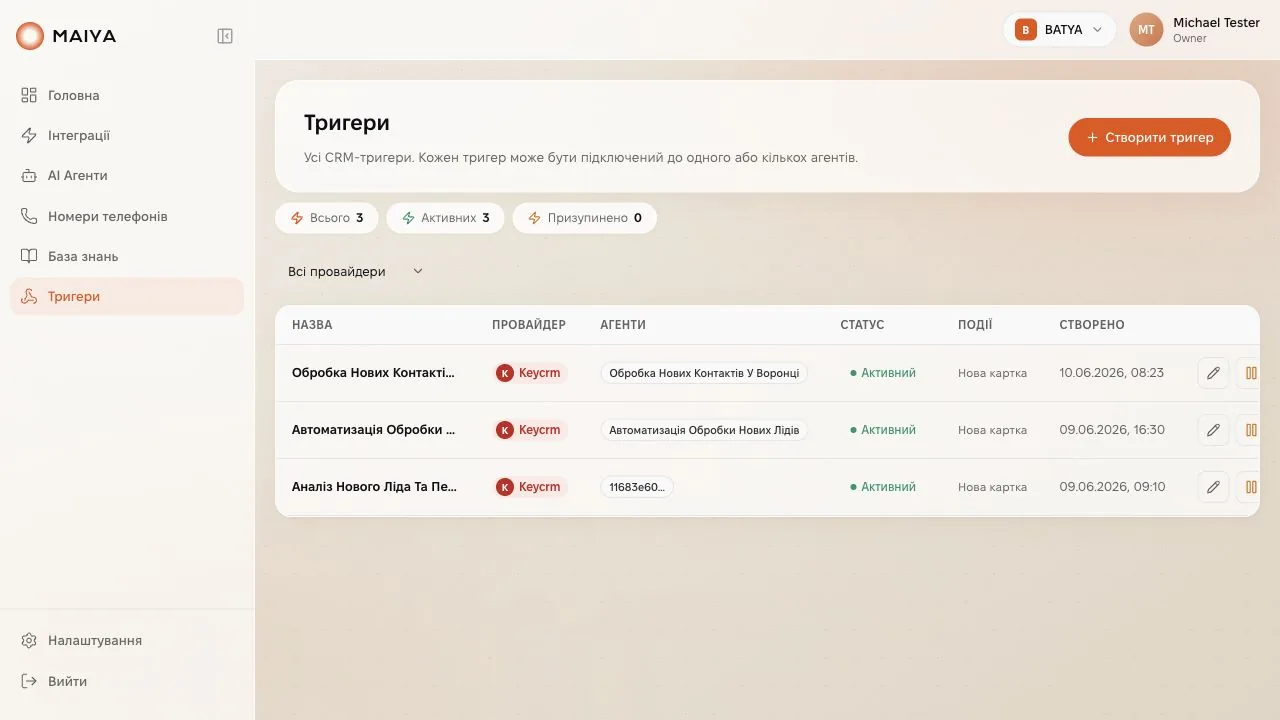This screenshot has width=1280, height=720.
Task: Filter by Активних 3 chip
Action: tap(446, 218)
